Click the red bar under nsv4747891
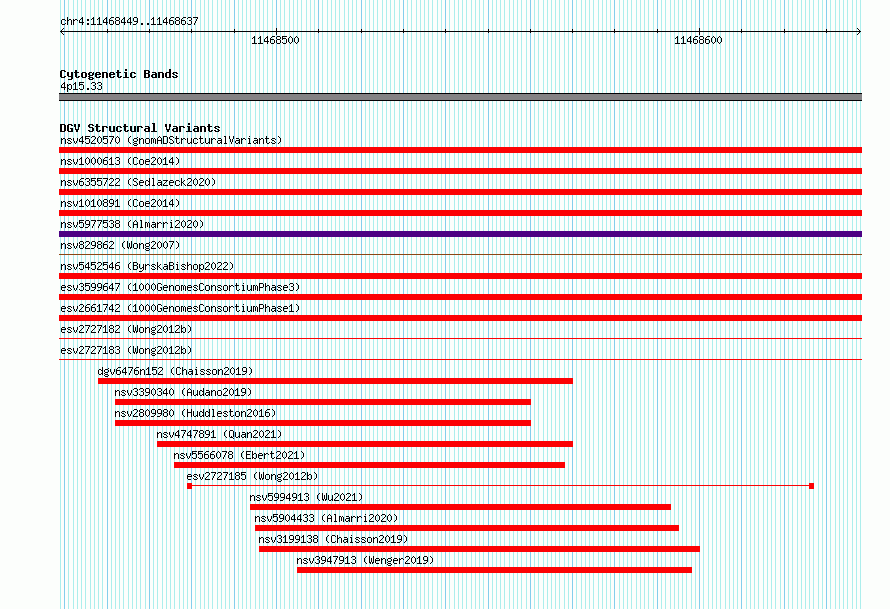Image resolution: width=890 pixels, height=609 pixels. [x=365, y=444]
